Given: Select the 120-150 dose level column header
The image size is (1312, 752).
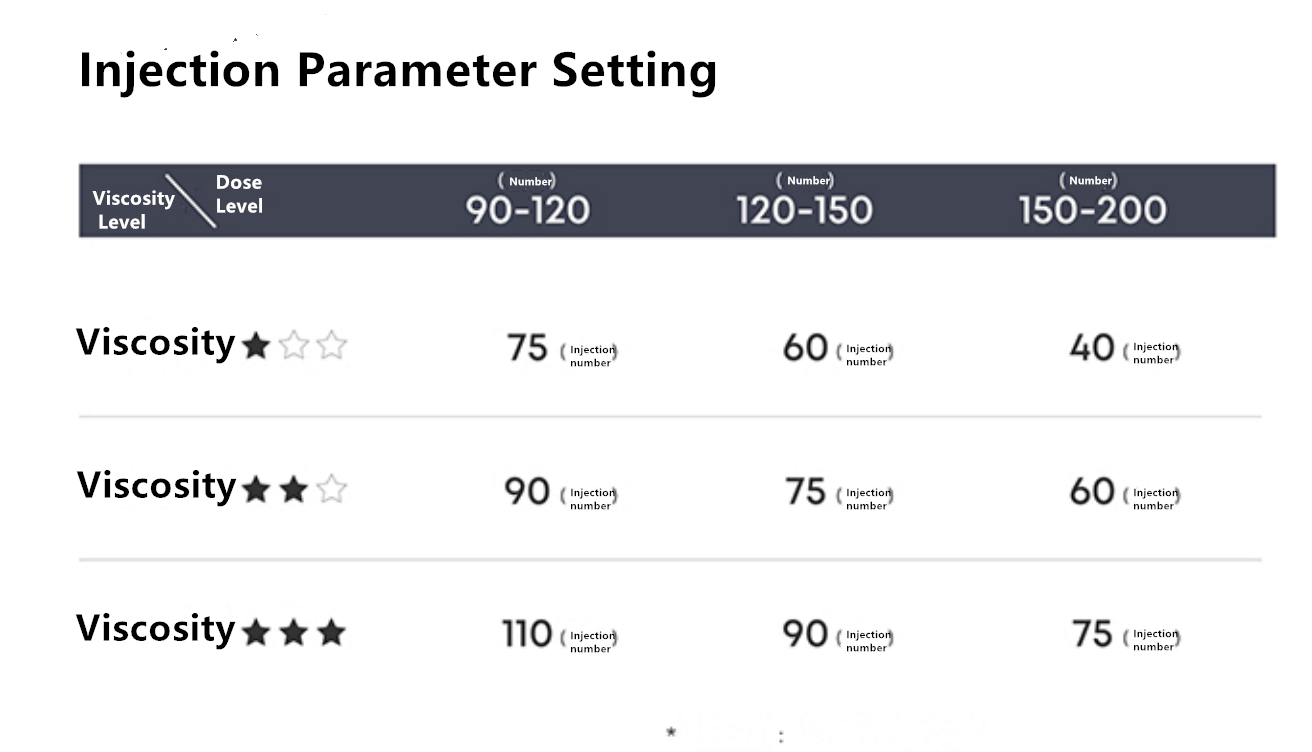Looking at the screenshot, I should tap(804, 210).
